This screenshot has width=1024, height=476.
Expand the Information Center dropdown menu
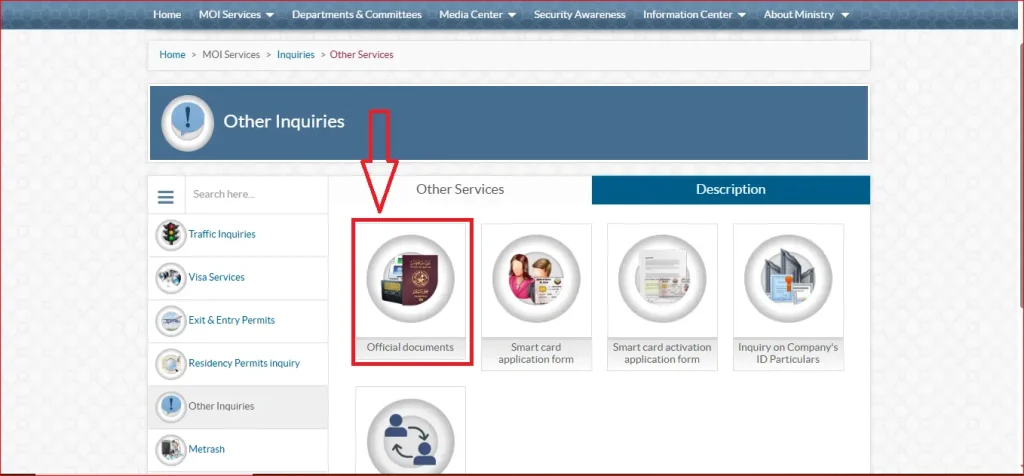coord(694,14)
